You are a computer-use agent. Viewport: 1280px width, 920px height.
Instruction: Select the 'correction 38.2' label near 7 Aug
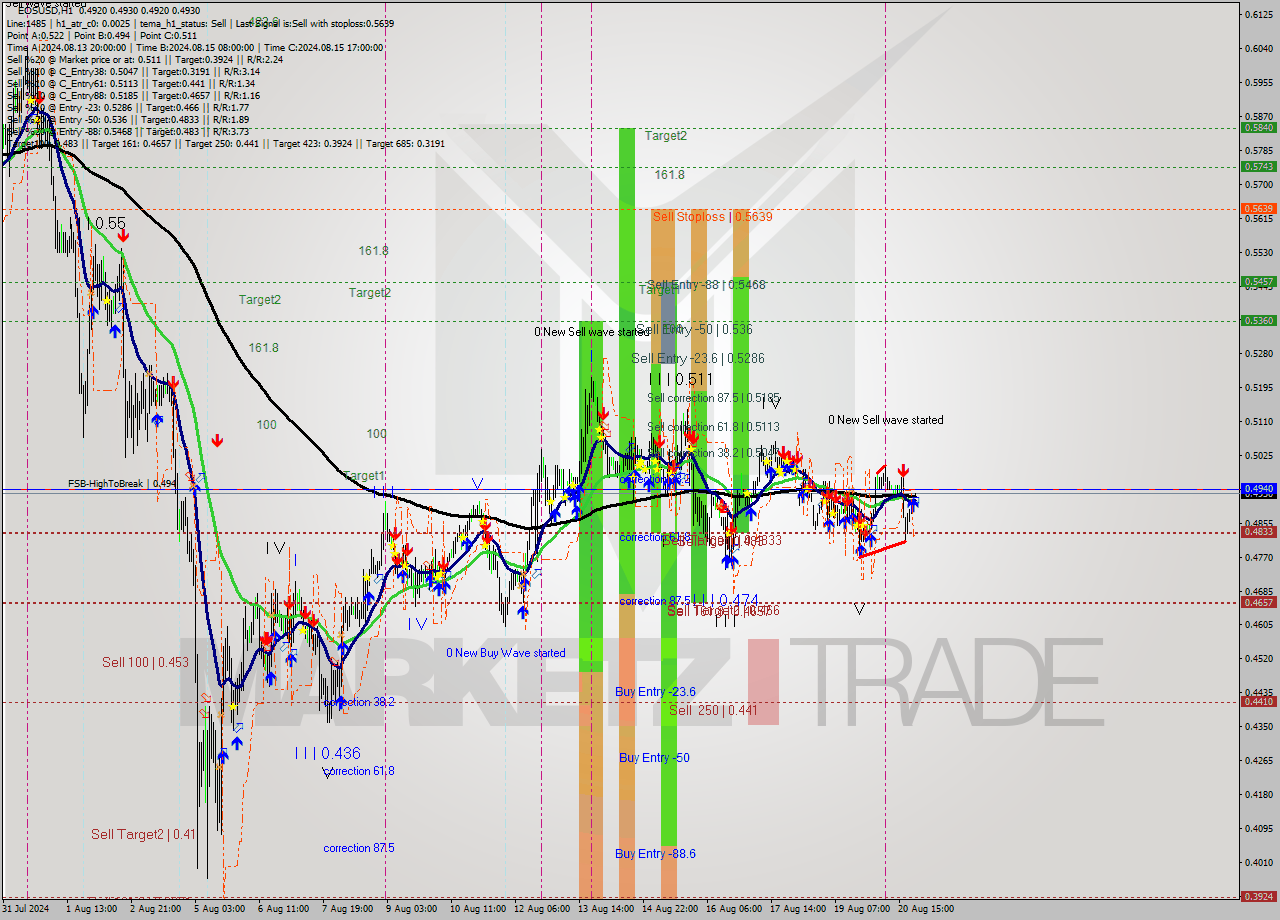[x=358, y=702]
